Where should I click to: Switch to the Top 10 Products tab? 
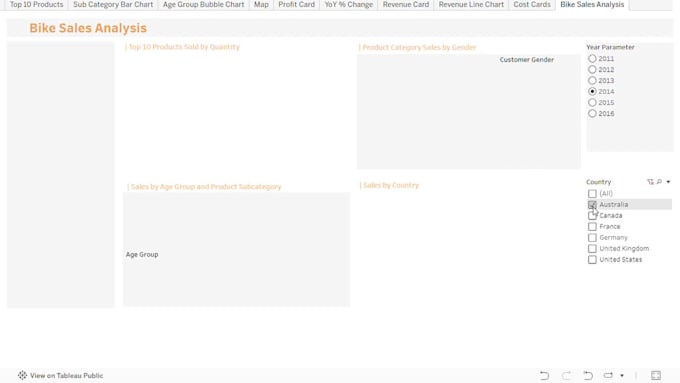click(x=36, y=5)
